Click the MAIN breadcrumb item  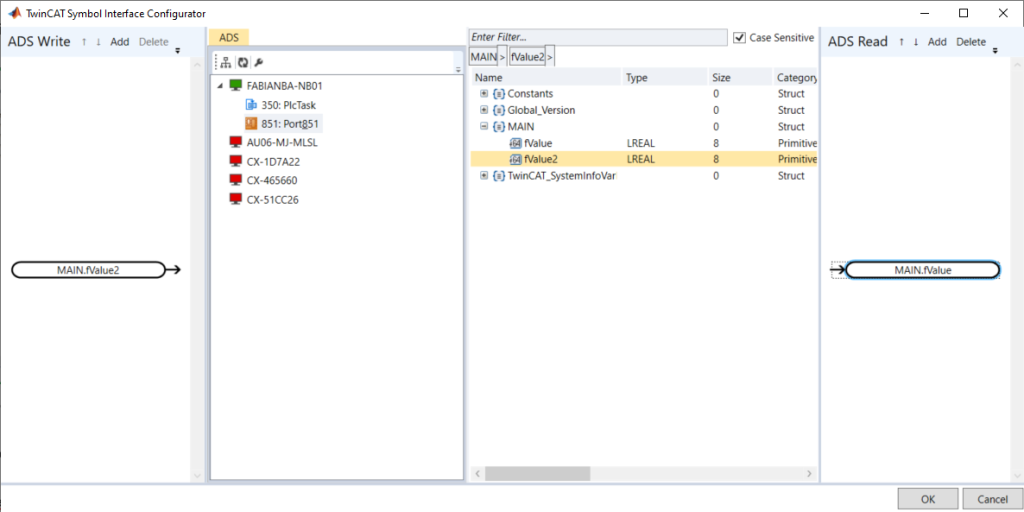[482, 57]
